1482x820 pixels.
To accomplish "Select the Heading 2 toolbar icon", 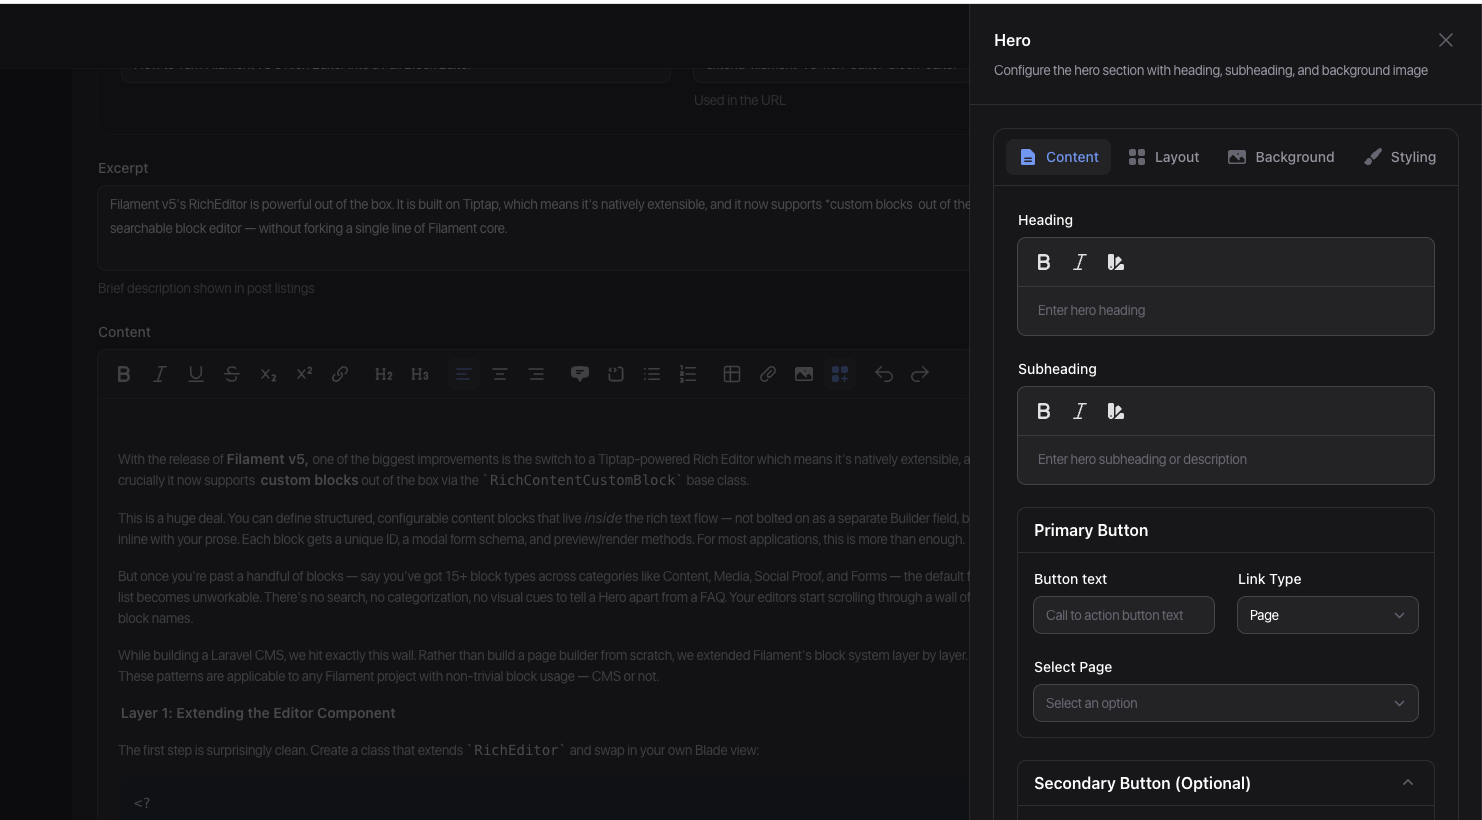I will [x=383, y=373].
